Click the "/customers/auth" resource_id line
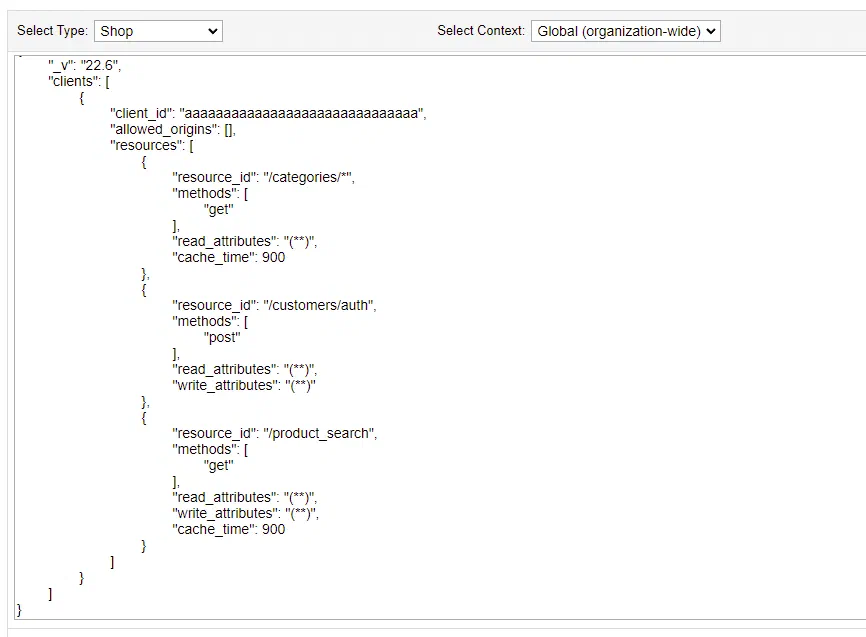The width and height of the screenshot is (866, 637). click(x=274, y=306)
